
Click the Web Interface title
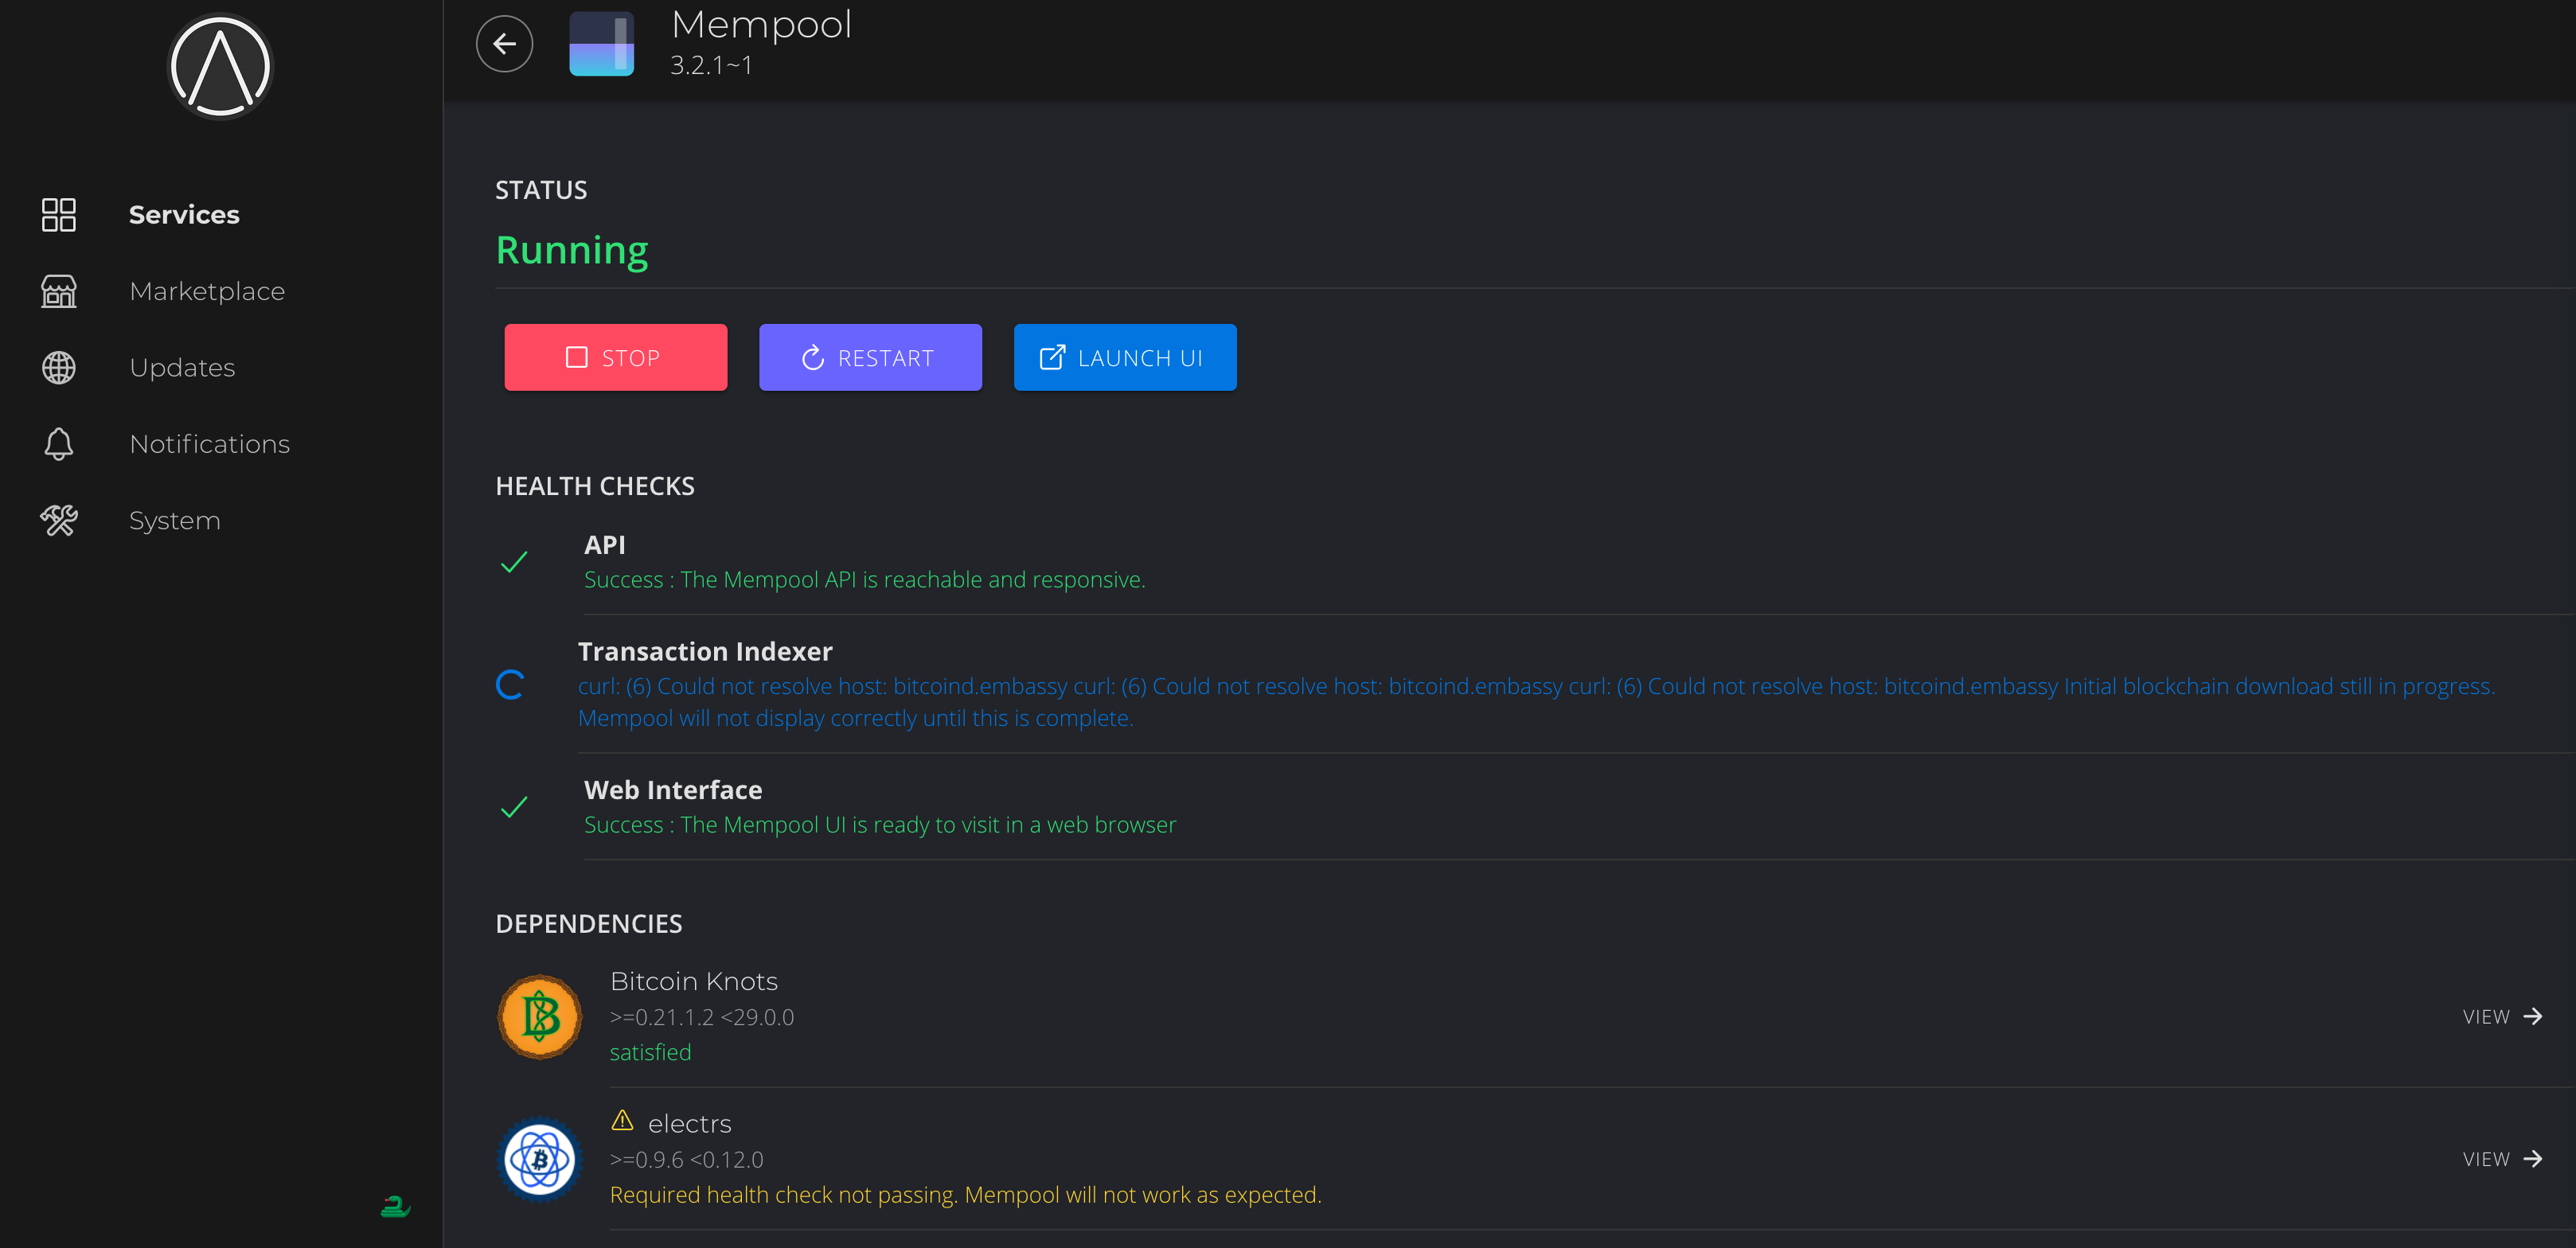pyautogui.click(x=673, y=790)
